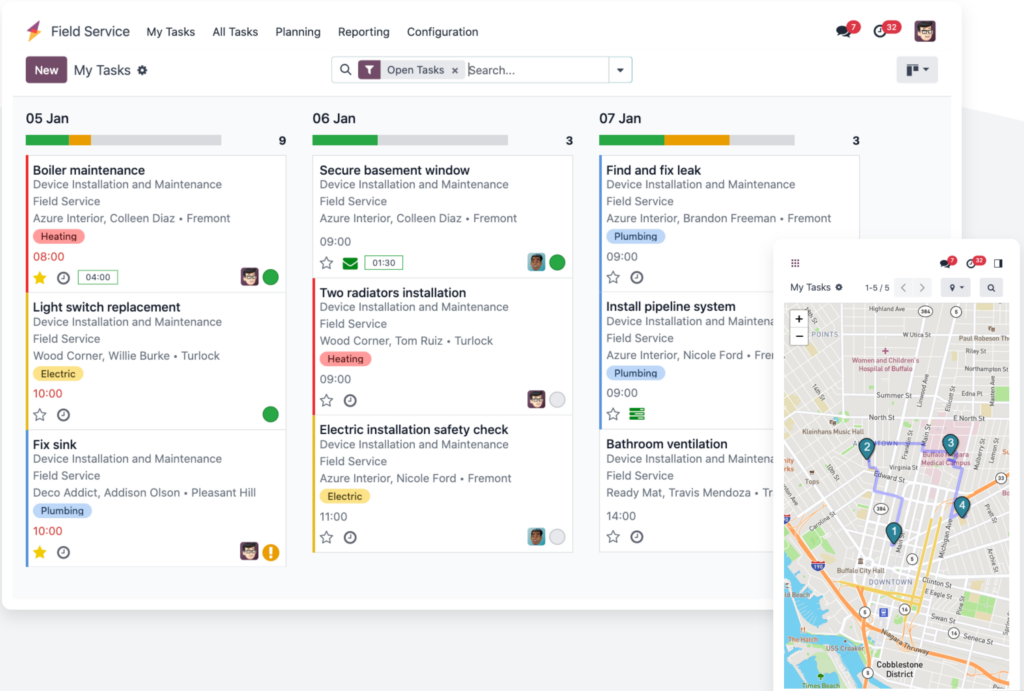Open the kanban view switcher dropdown

point(917,70)
